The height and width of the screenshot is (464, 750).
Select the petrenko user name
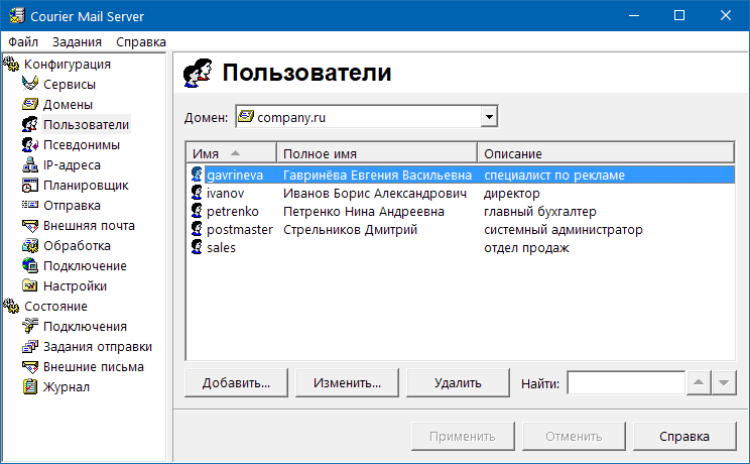[232, 211]
